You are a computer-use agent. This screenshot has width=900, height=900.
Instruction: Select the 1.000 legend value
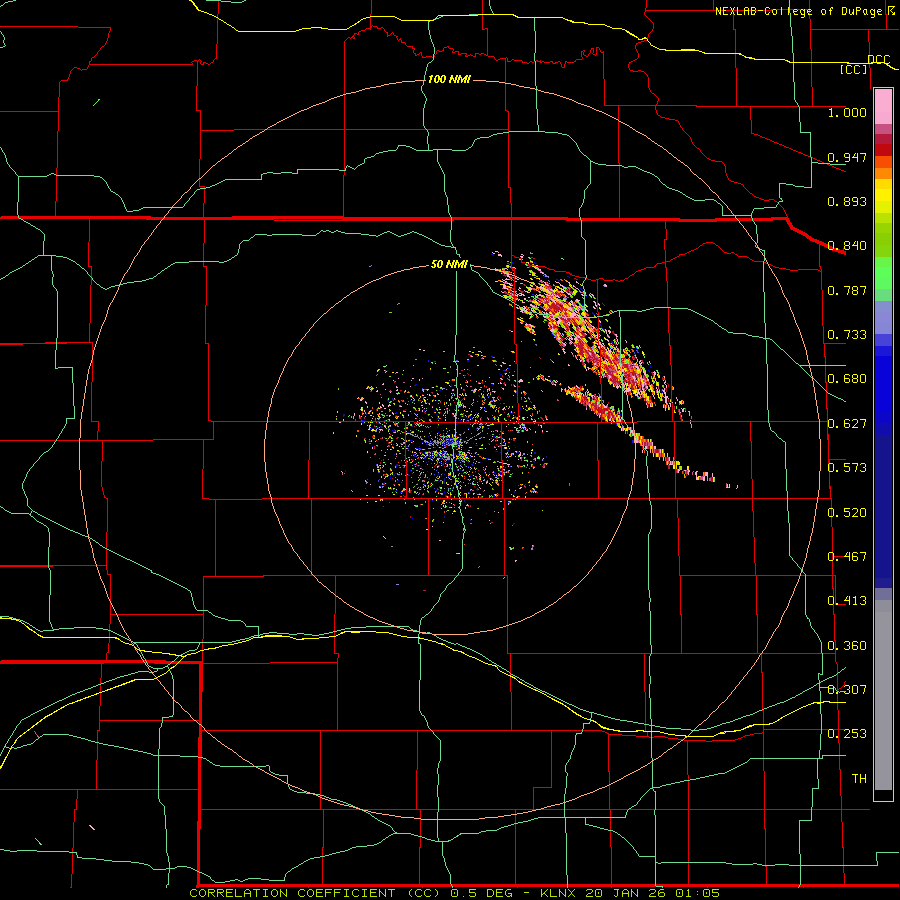tap(847, 112)
